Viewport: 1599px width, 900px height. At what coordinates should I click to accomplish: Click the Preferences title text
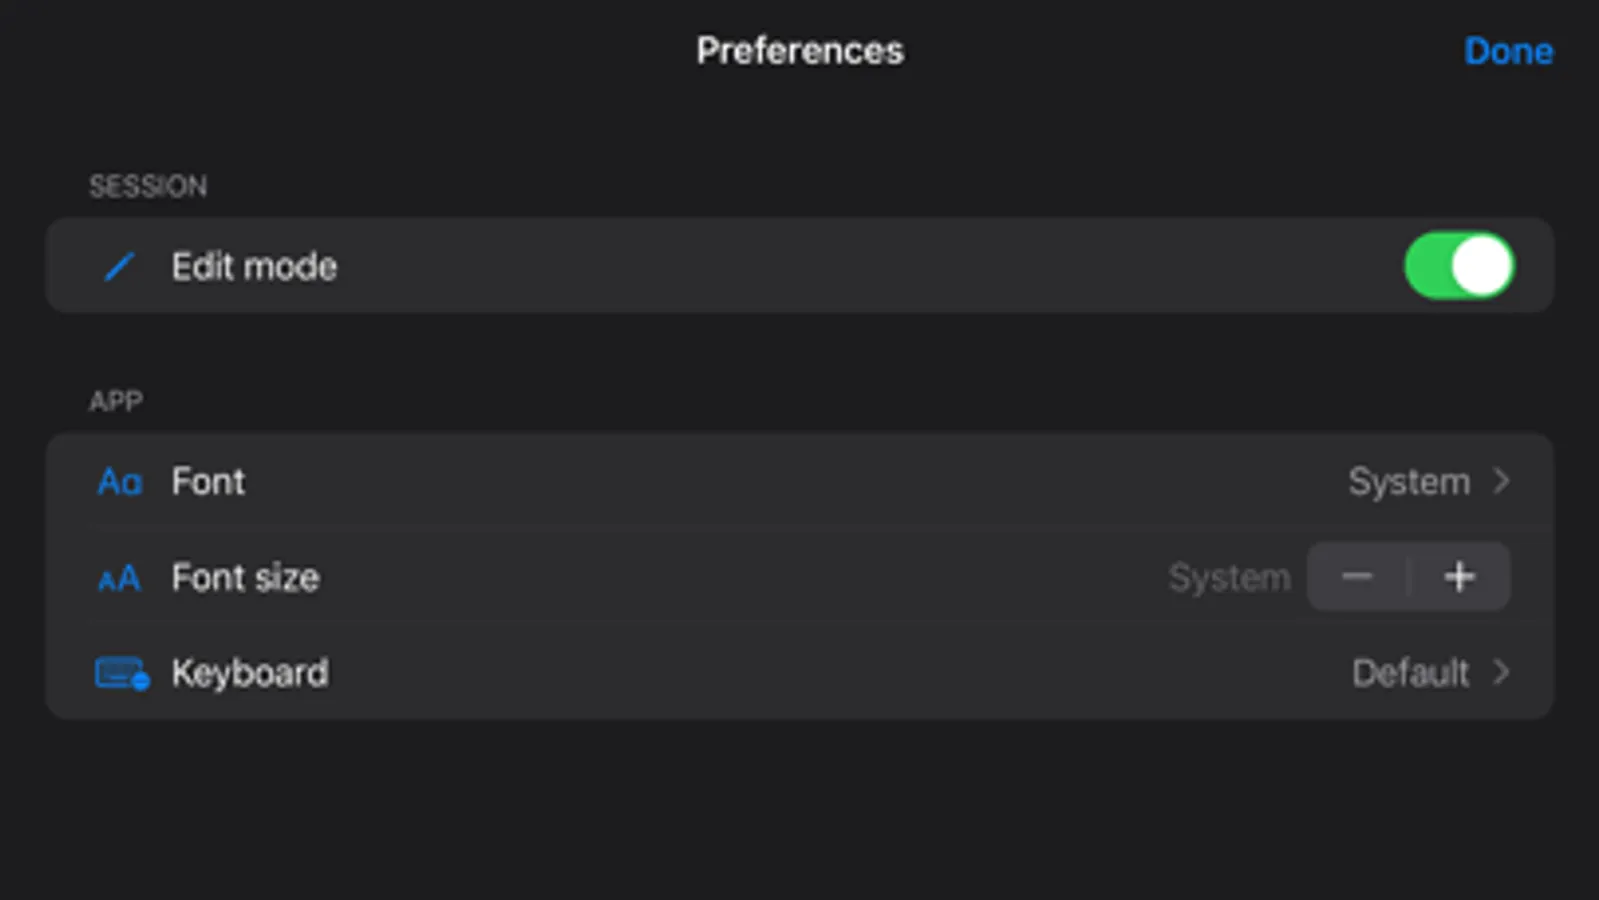pyautogui.click(x=799, y=51)
